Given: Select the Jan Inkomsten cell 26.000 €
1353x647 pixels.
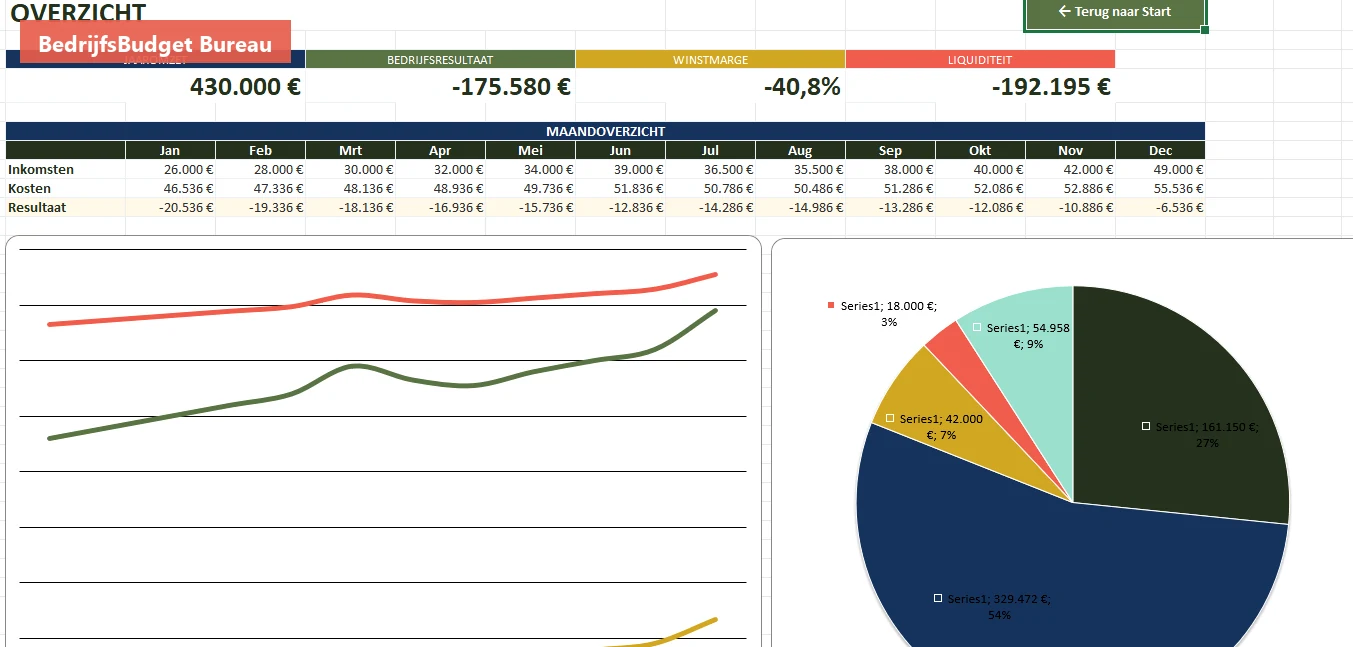Looking at the screenshot, I should pos(170,170).
